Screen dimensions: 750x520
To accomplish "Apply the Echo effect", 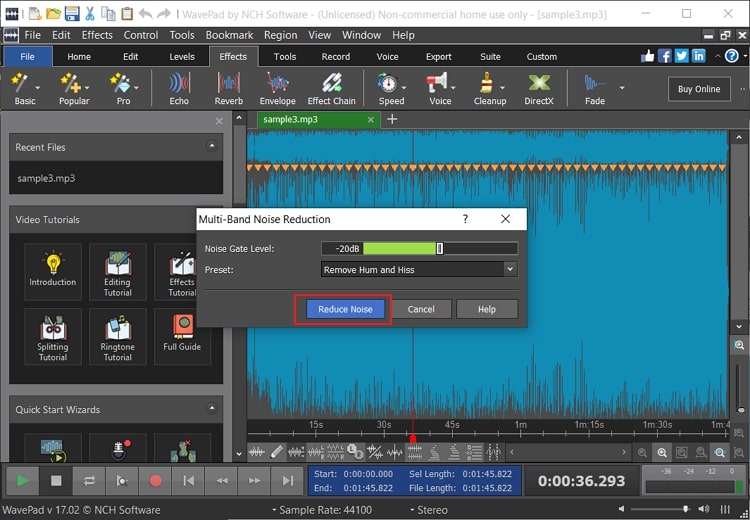I will click(179, 89).
